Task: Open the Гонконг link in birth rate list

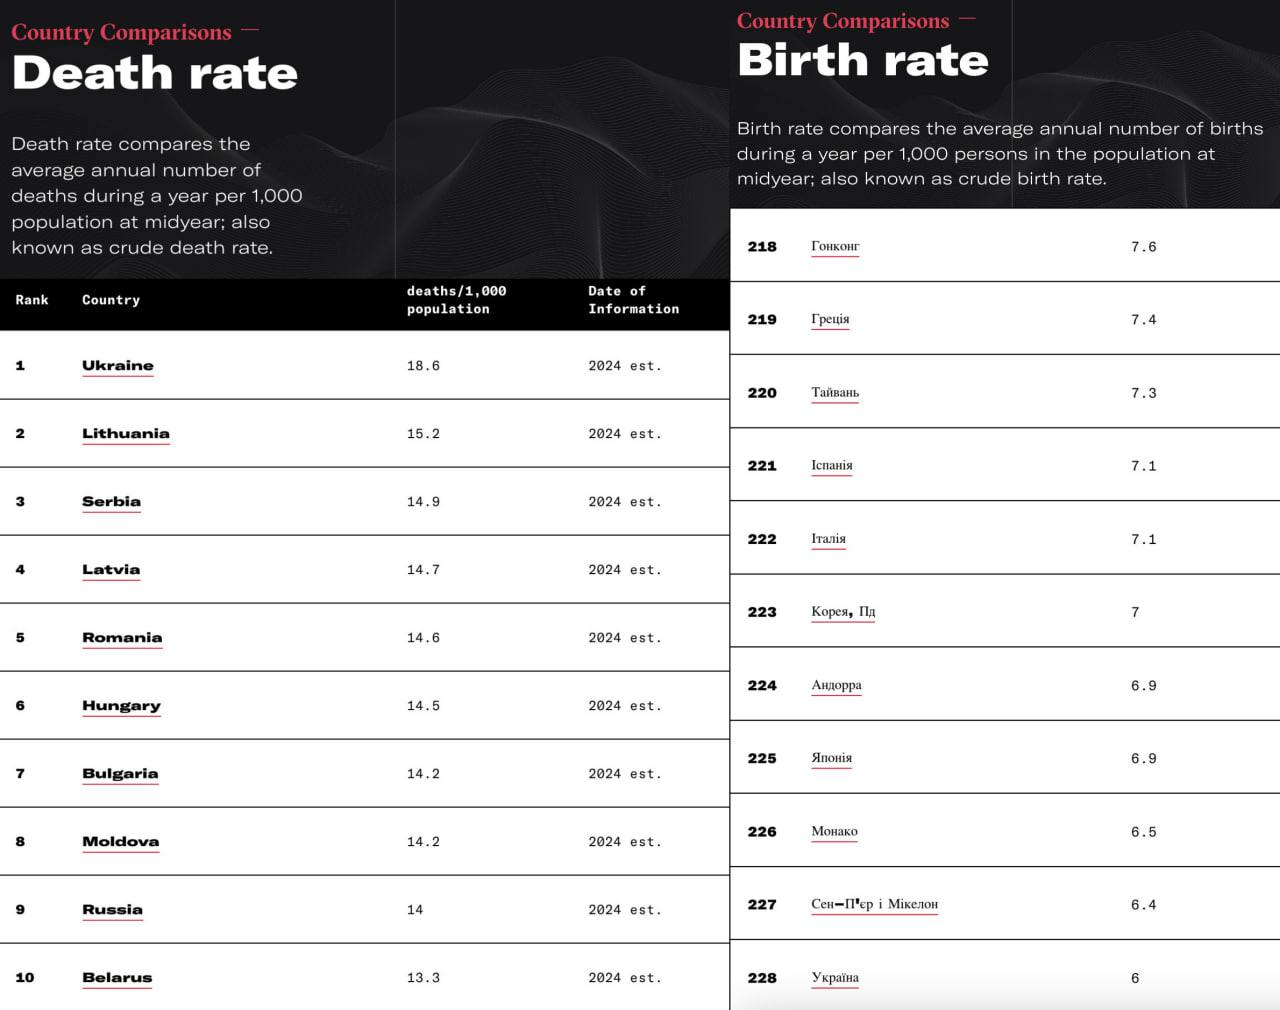Action: [x=835, y=246]
